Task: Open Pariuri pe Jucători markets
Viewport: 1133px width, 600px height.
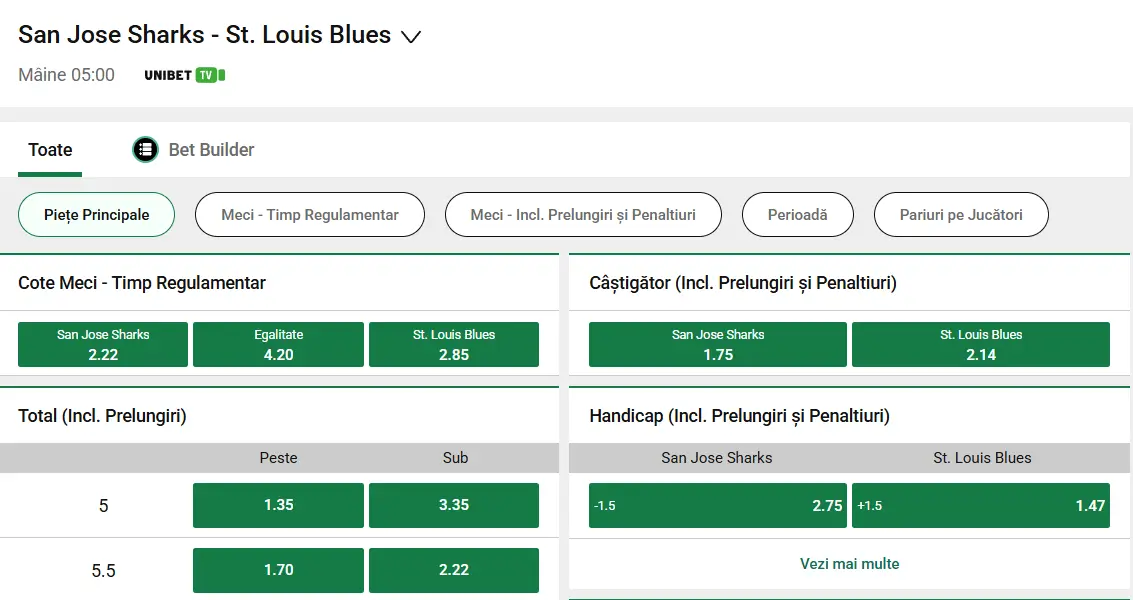Action: [x=960, y=214]
